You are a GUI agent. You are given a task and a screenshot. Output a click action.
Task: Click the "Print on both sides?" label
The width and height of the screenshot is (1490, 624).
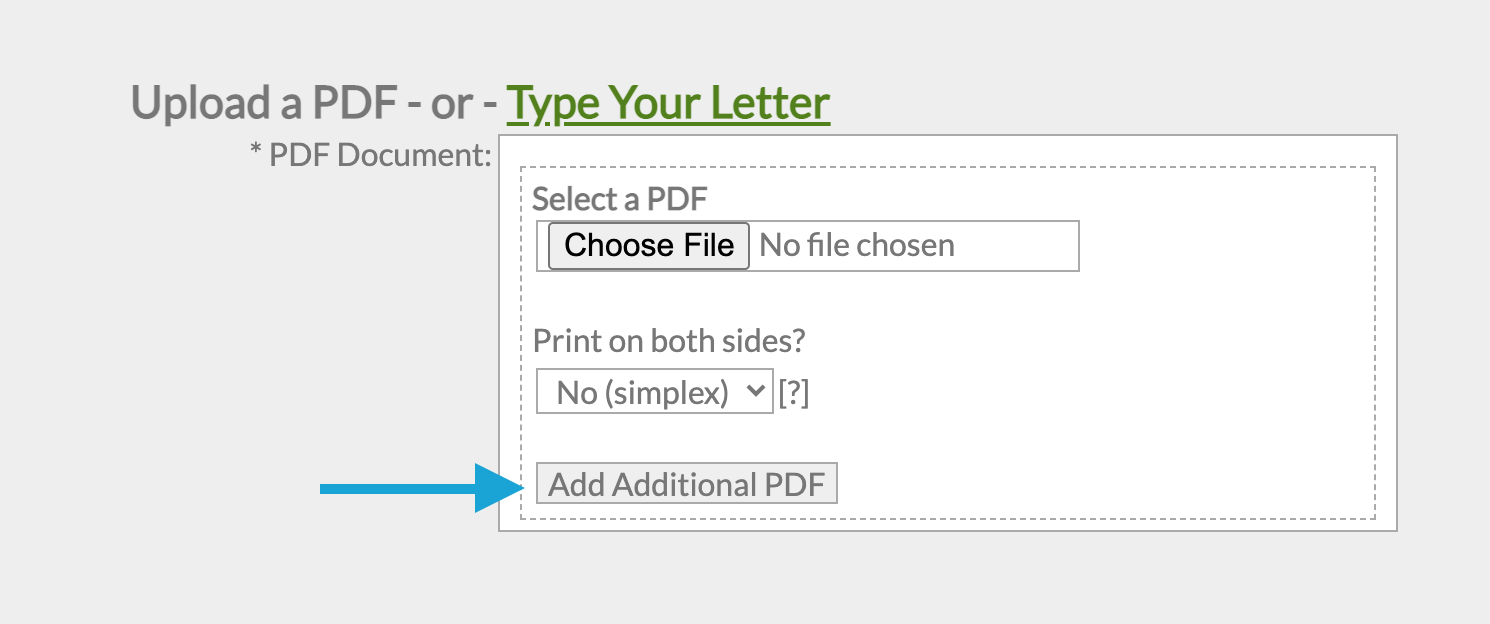(668, 341)
